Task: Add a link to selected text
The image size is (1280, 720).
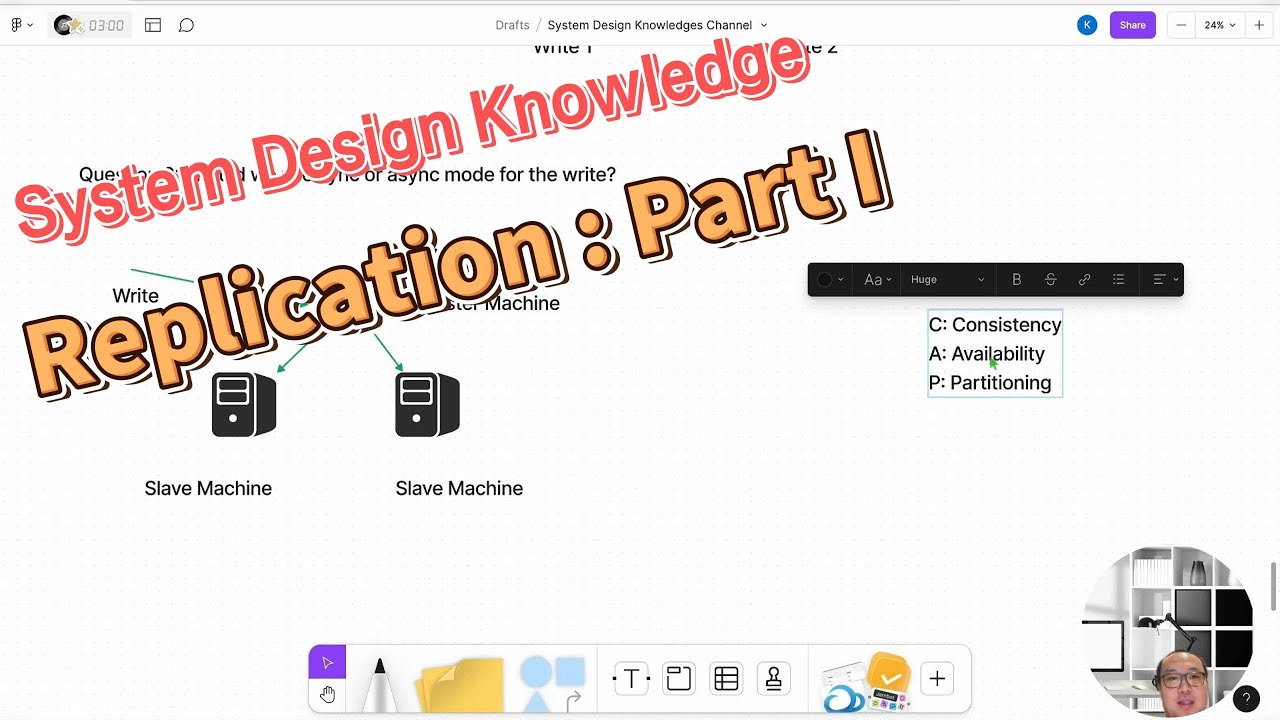Action: tap(1084, 280)
